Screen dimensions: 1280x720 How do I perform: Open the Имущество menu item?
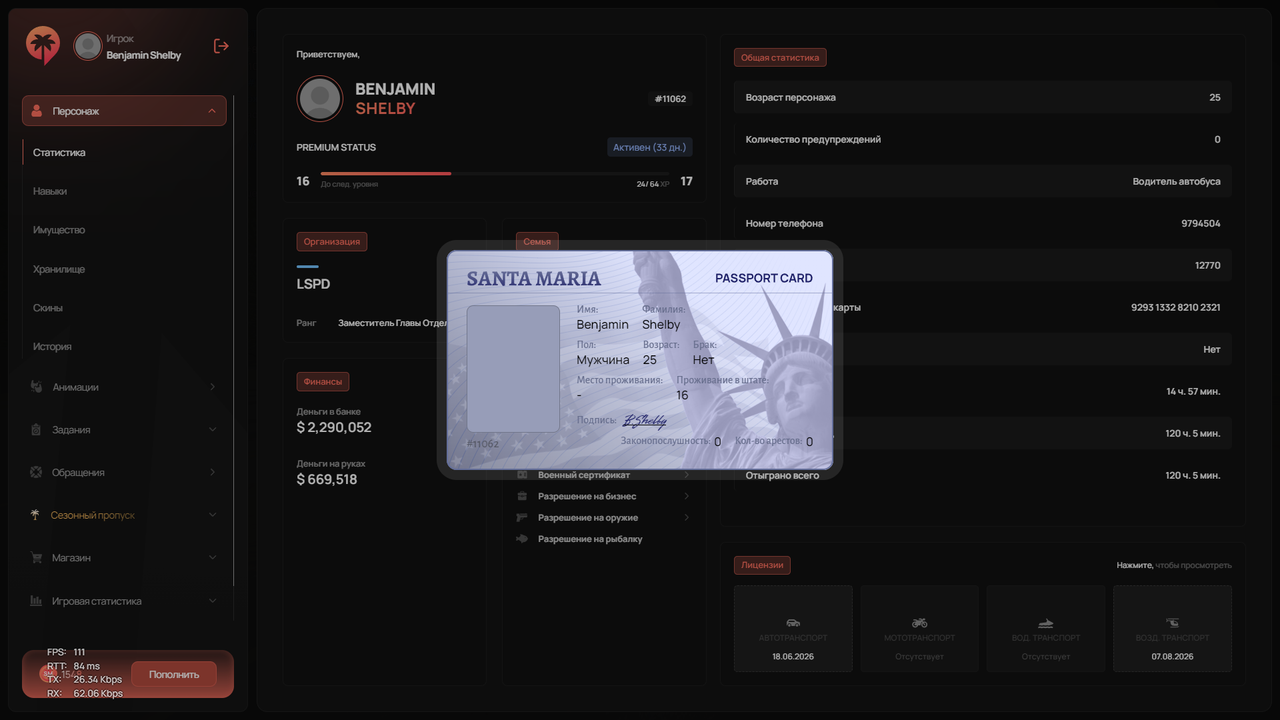point(59,230)
